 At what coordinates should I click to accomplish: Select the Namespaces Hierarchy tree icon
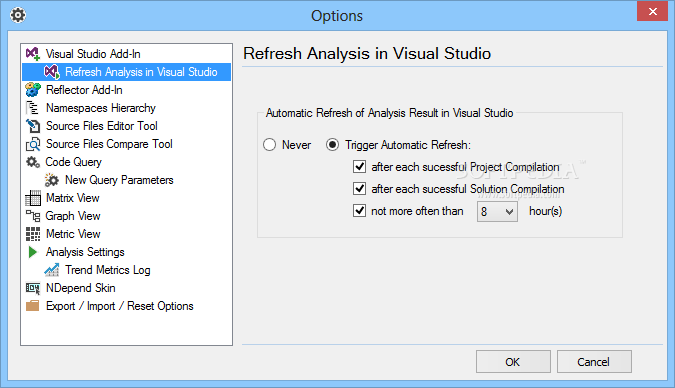(33, 108)
